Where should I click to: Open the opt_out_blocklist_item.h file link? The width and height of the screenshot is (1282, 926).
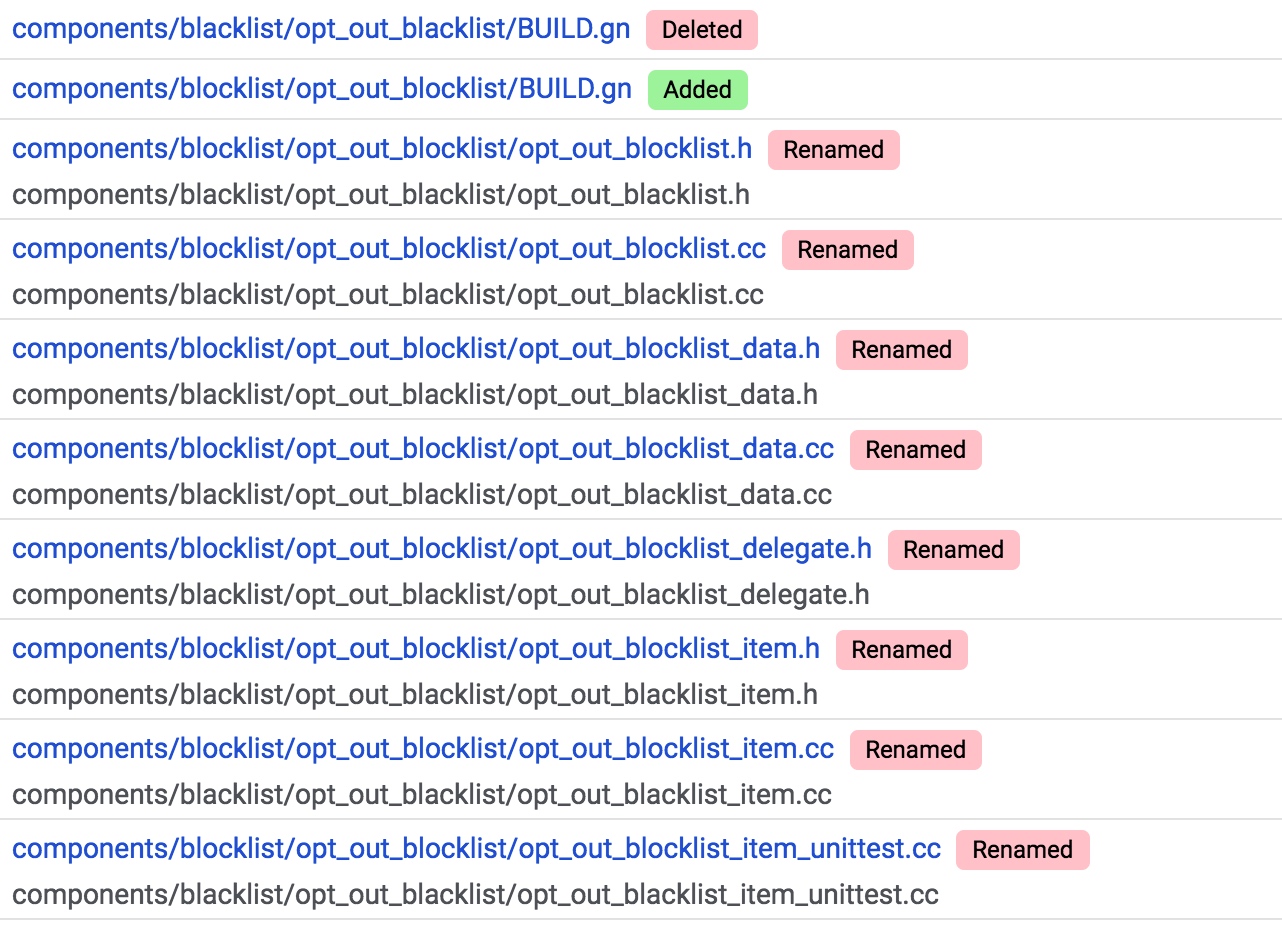pyautogui.click(x=416, y=649)
